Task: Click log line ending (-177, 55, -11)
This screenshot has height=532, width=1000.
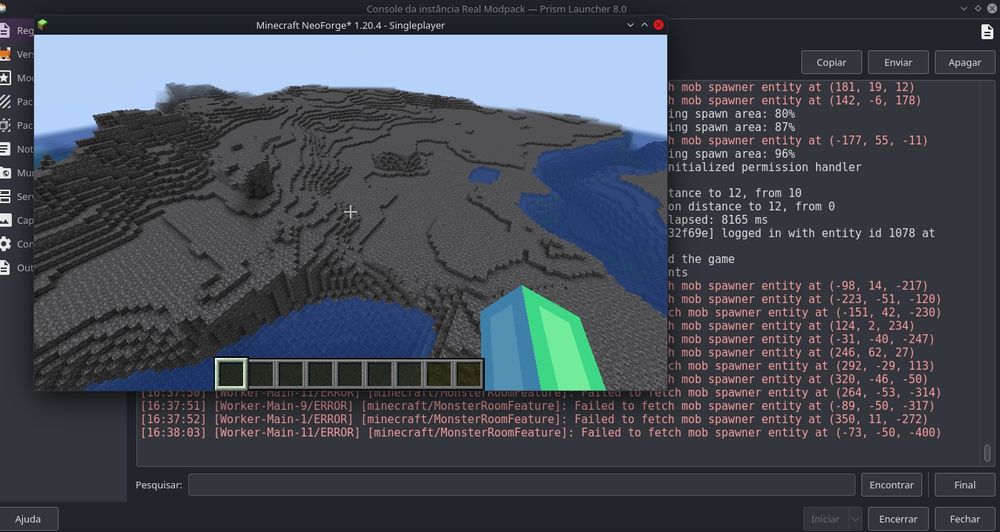Action: (797, 140)
